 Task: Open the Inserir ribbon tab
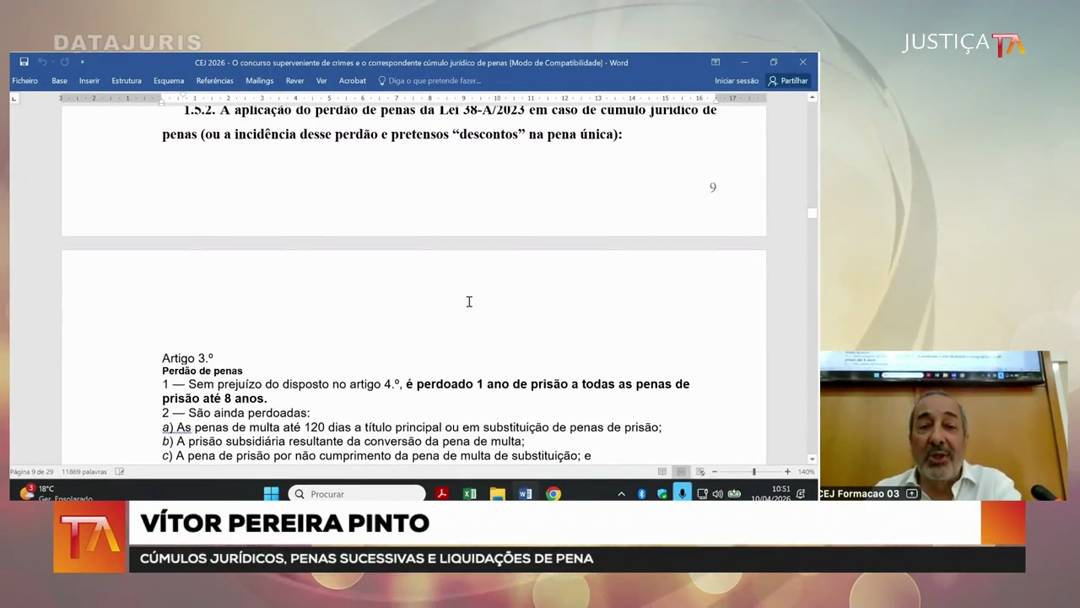(89, 81)
